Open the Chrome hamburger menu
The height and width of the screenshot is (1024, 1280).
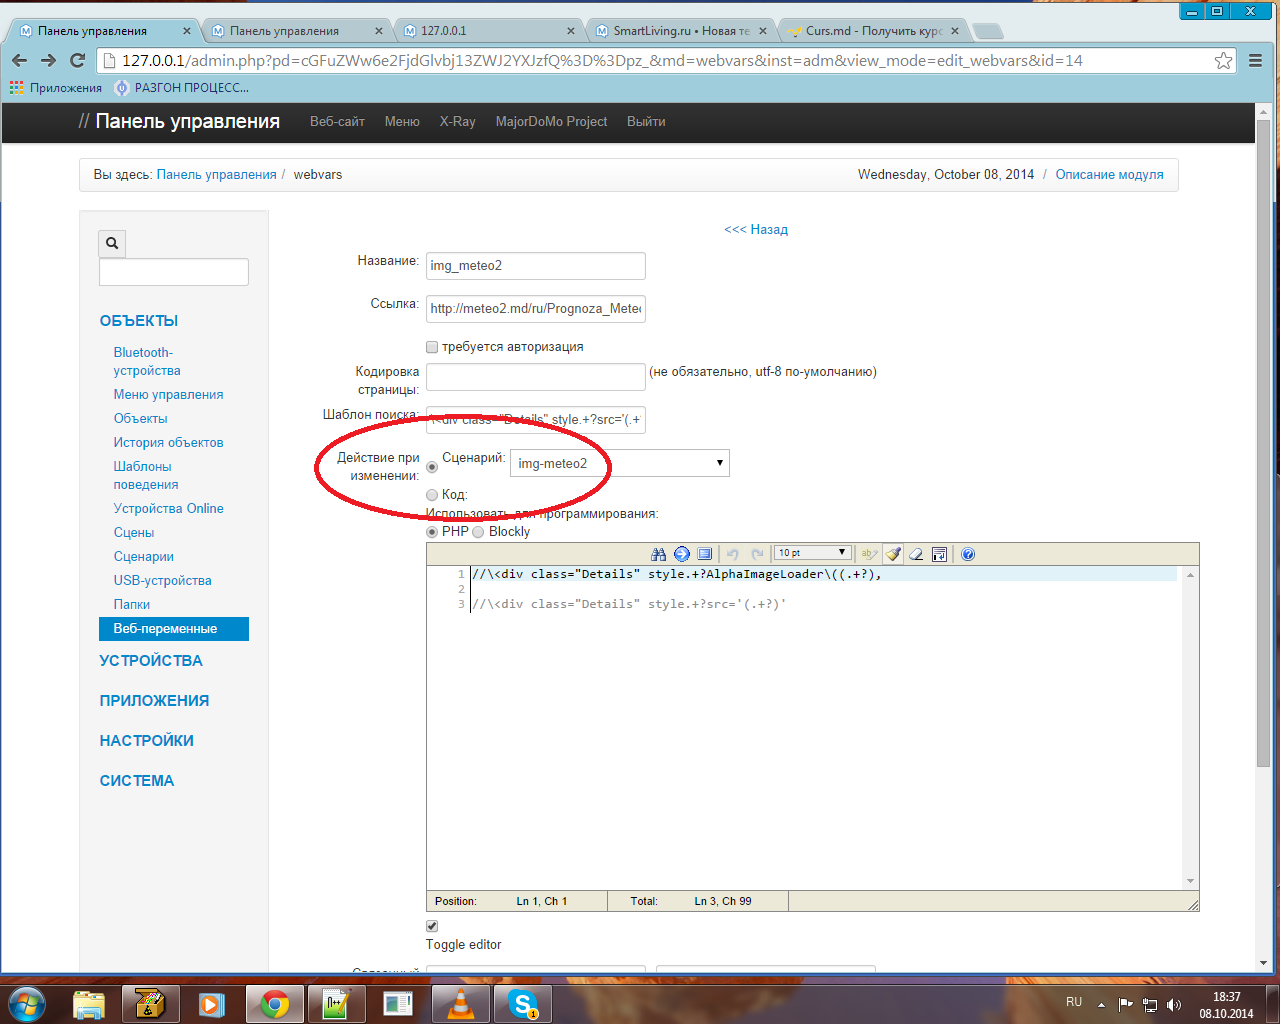tap(1256, 61)
